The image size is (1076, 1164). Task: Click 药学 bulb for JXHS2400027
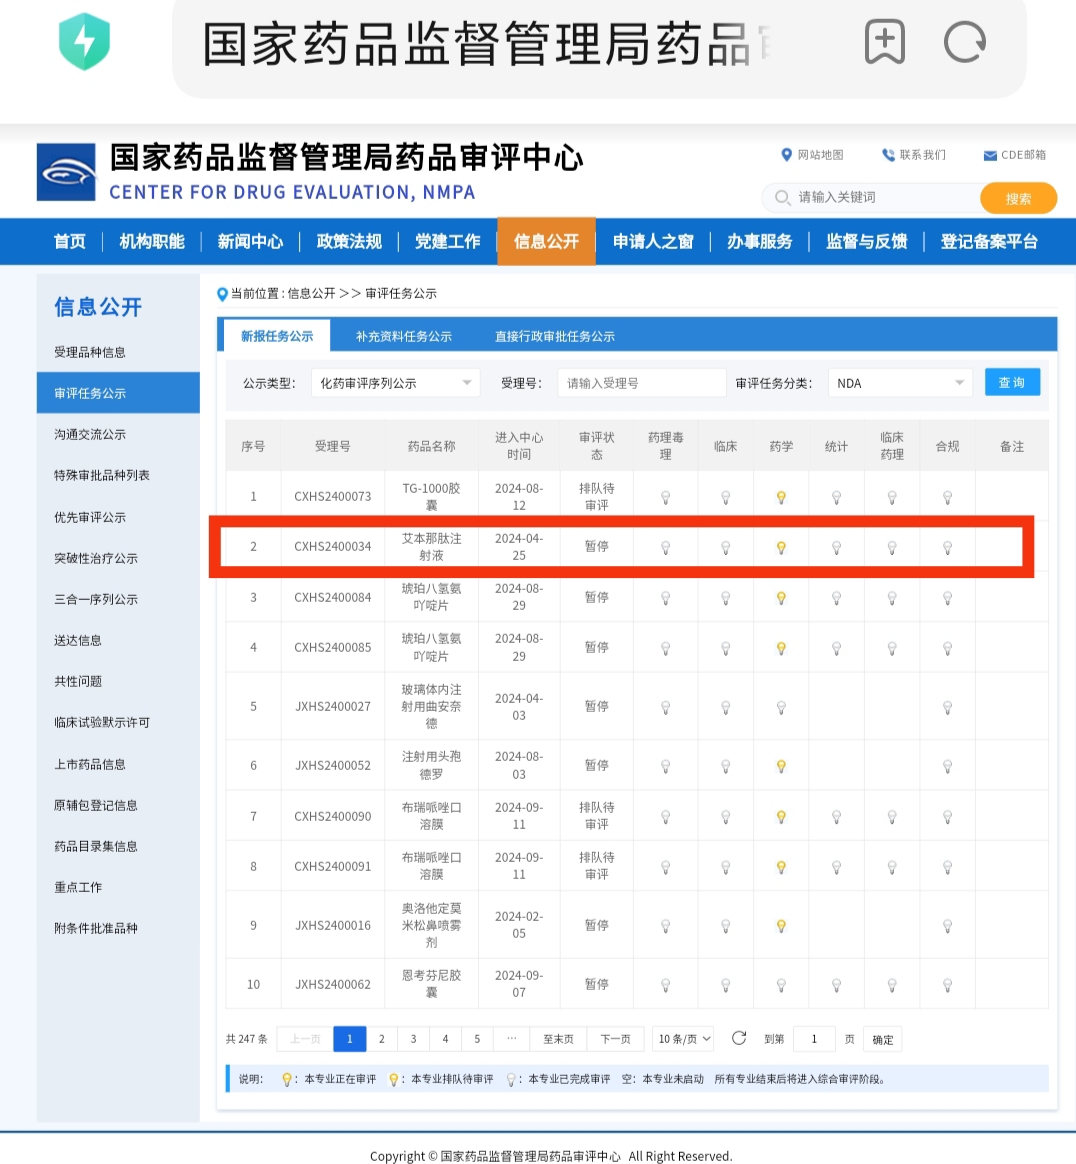(x=781, y=707)
